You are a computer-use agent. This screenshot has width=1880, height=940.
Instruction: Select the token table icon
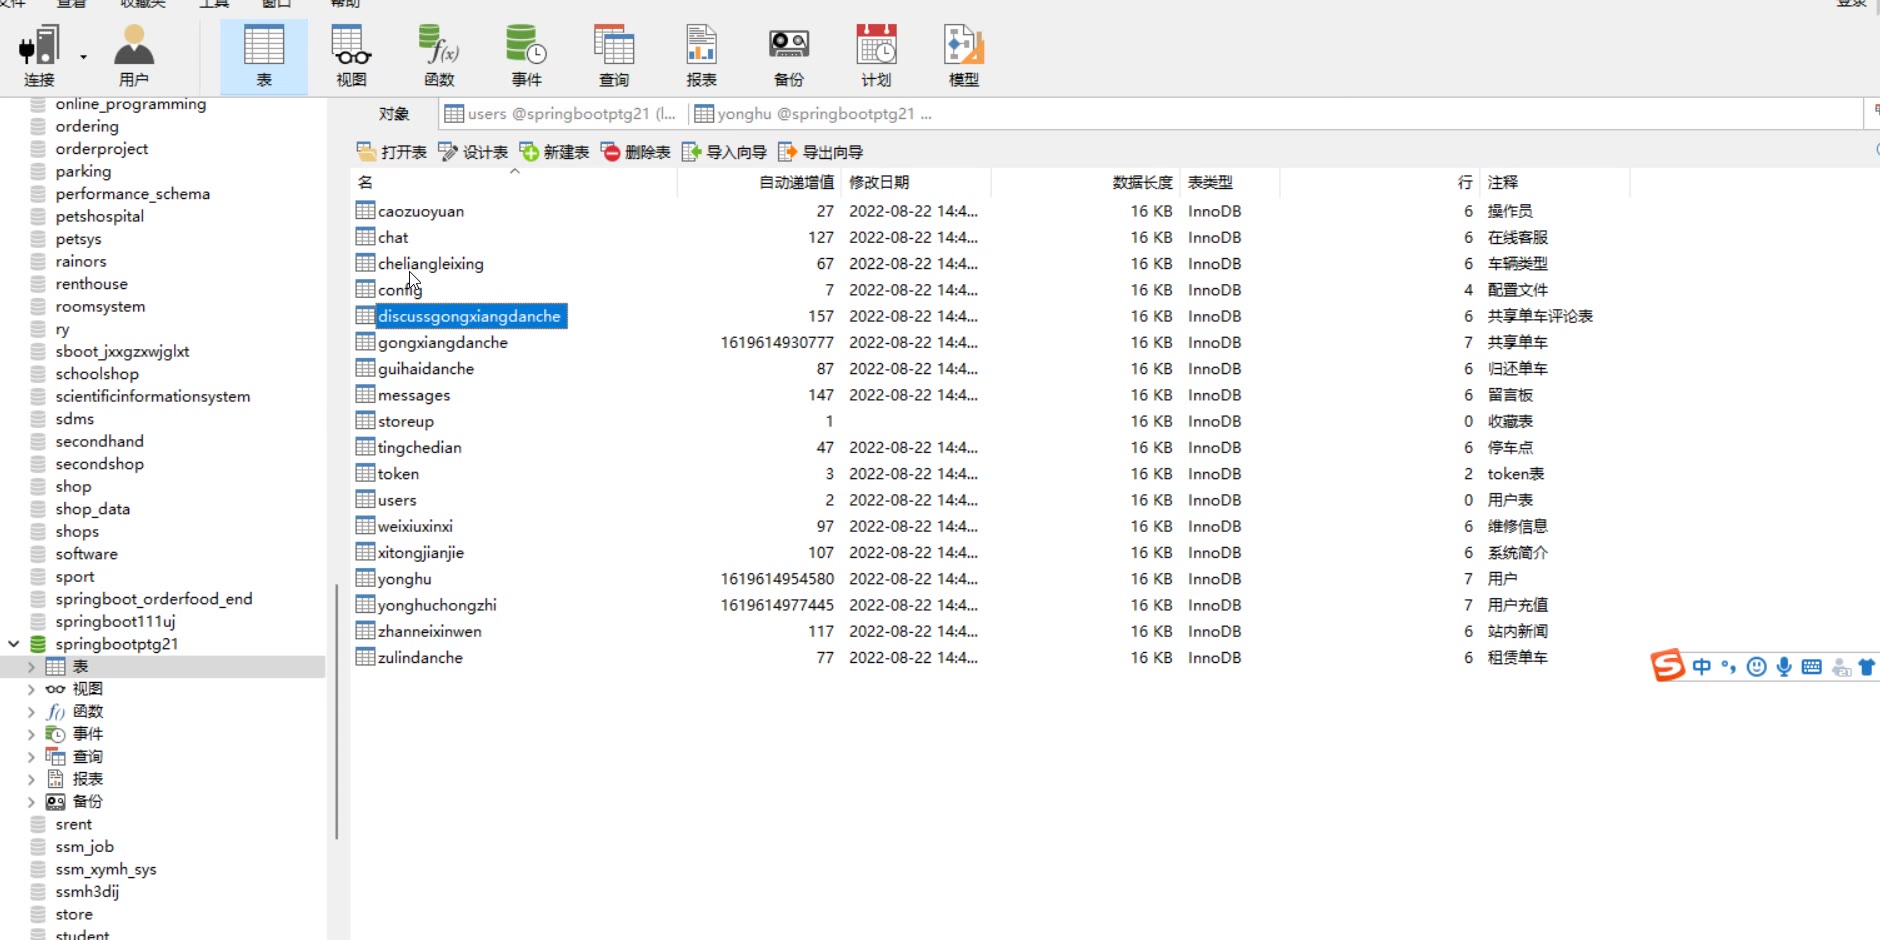click(365, 473)
